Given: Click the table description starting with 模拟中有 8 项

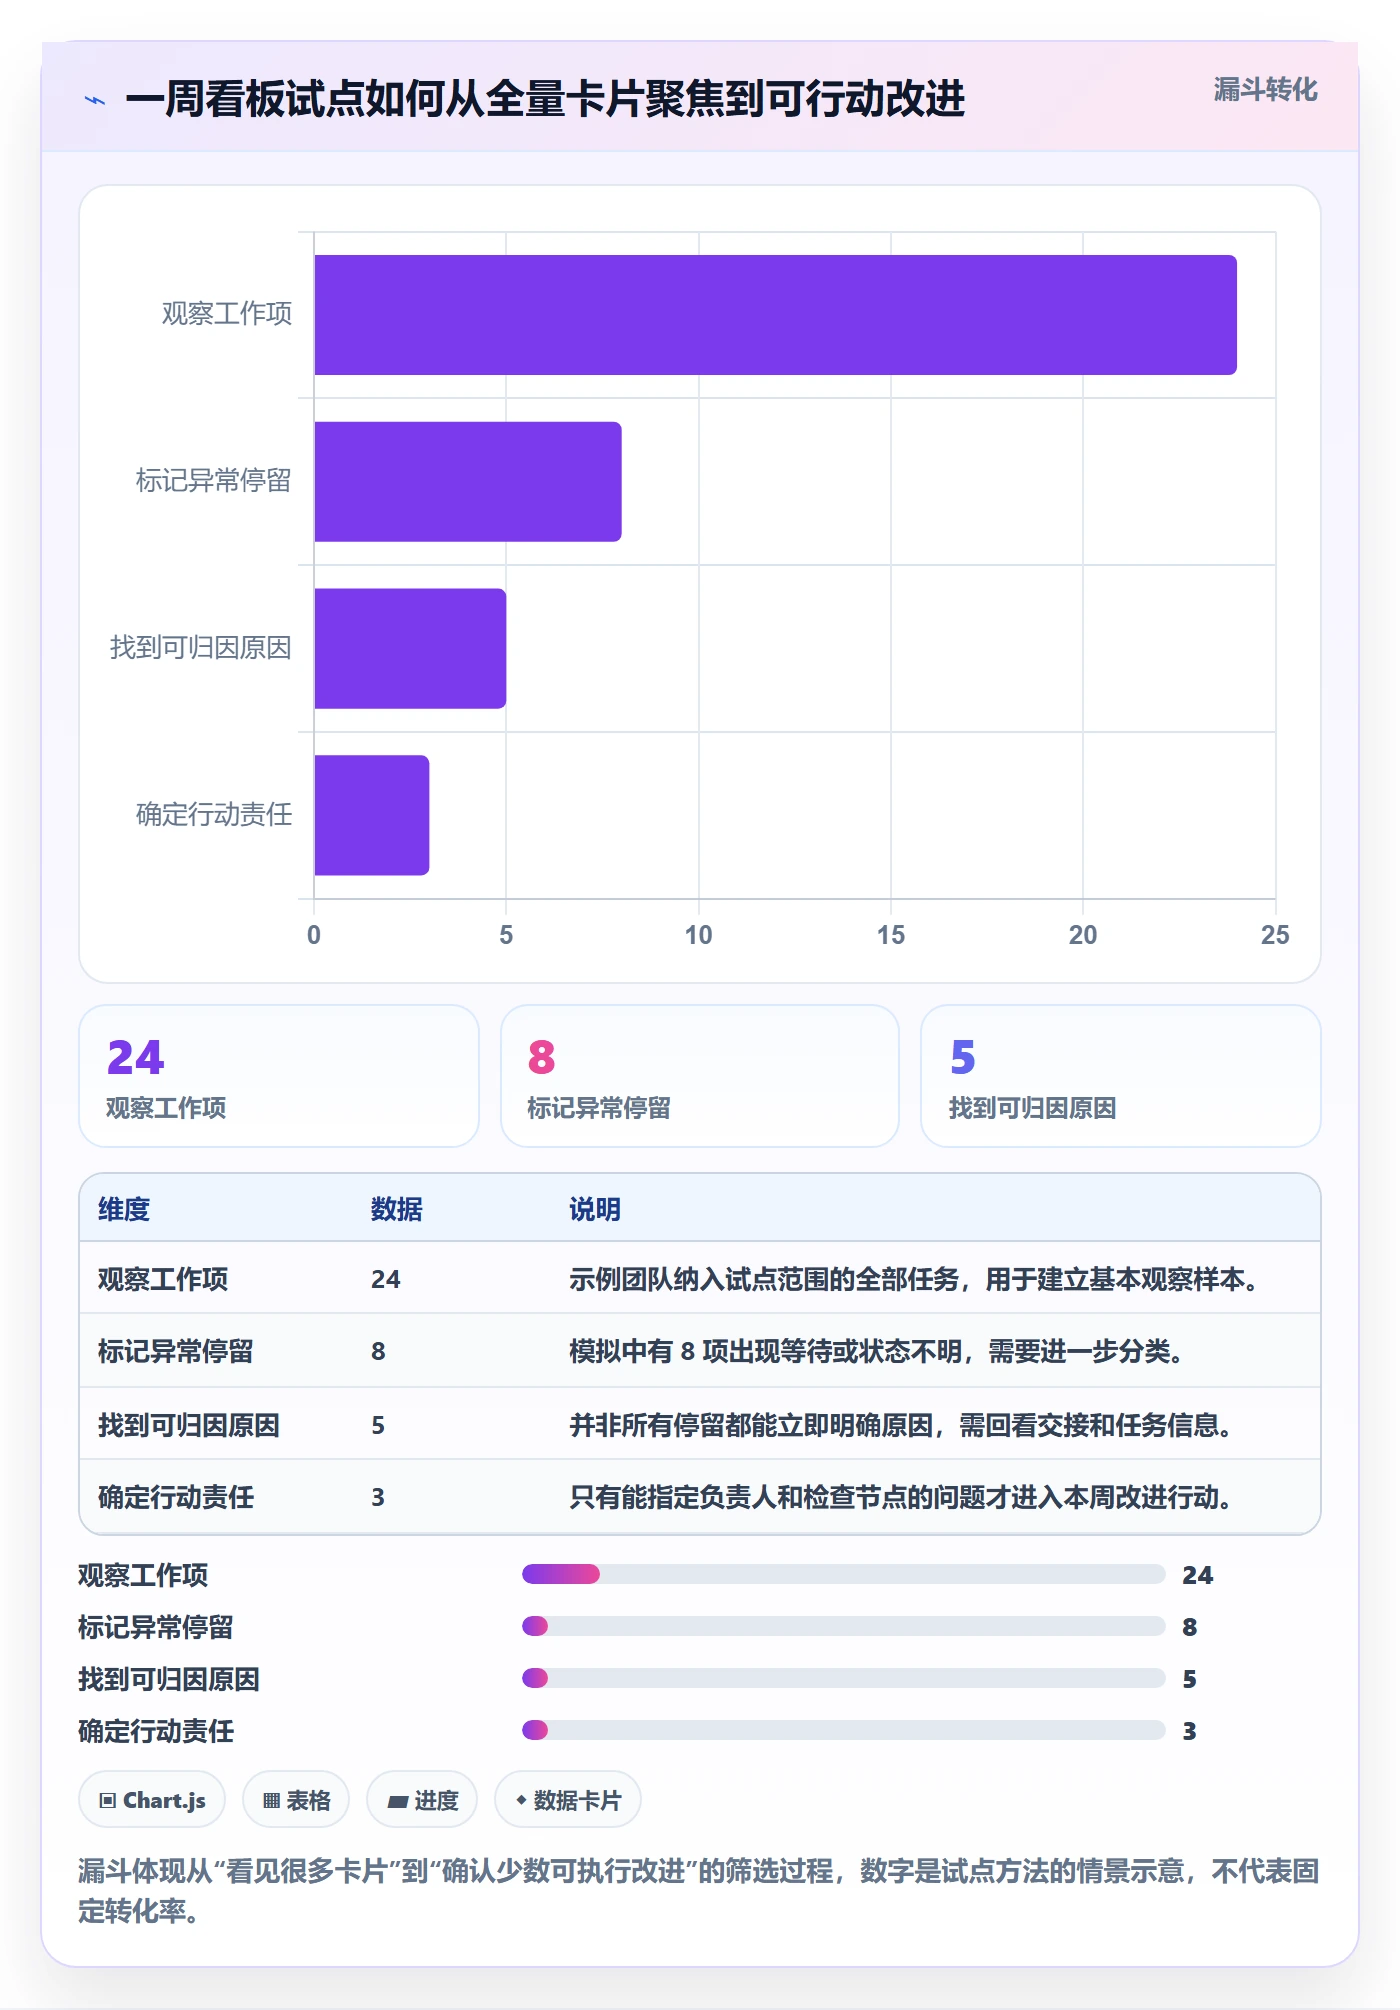Looking at the screenshot, I should coord(877,1351).
